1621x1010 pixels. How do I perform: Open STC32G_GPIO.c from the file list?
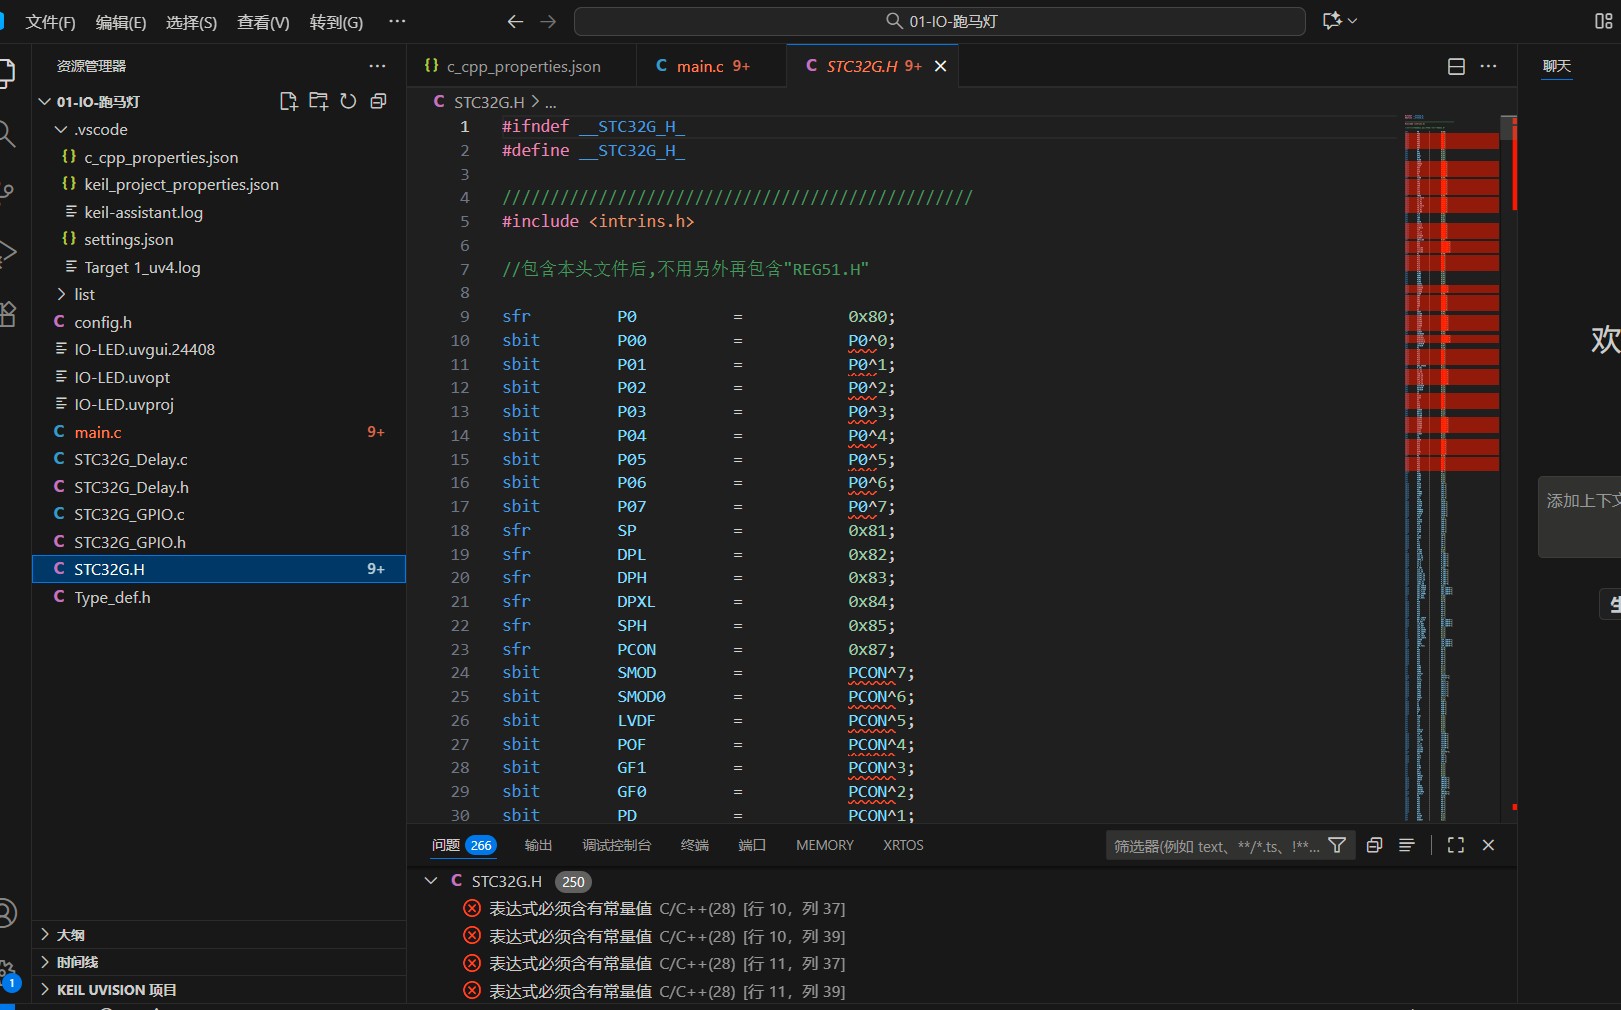coord(129,514)
